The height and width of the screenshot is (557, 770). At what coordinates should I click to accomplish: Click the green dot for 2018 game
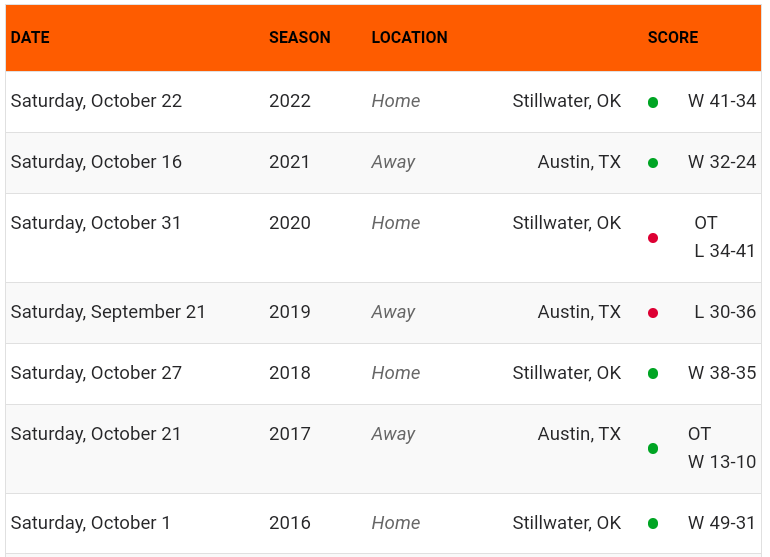tap(653, 374)
